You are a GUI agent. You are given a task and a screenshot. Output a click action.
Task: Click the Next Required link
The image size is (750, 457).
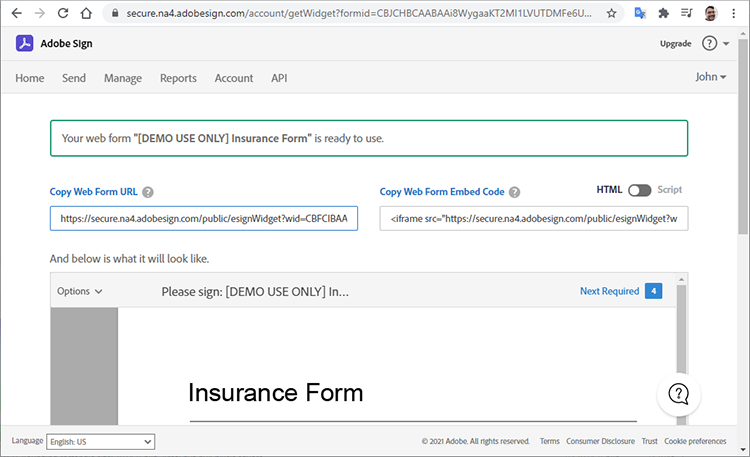[609, 291]
